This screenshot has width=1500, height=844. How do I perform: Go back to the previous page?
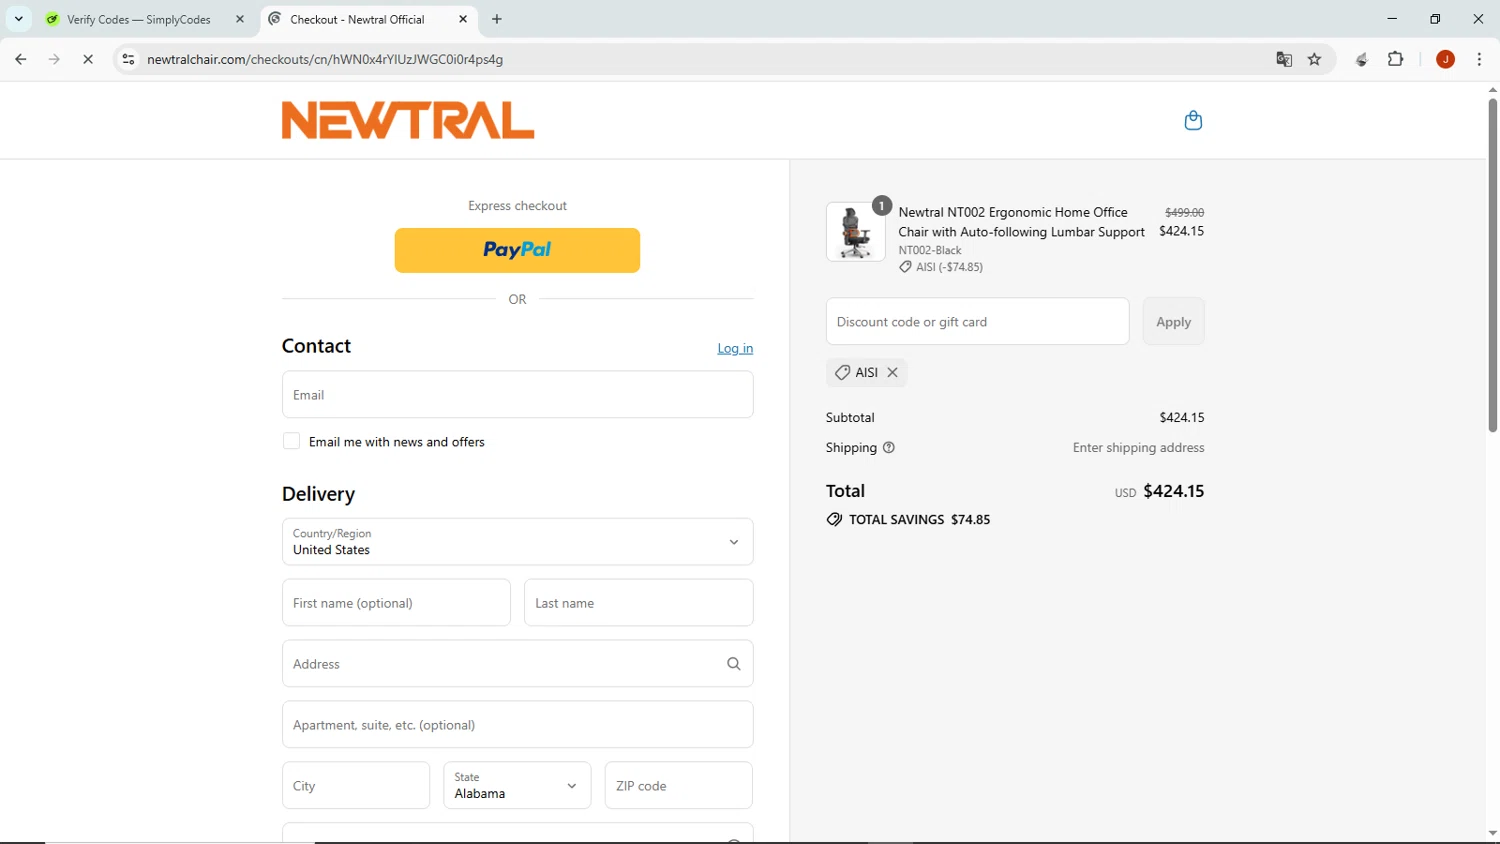[x=21, y=59]
